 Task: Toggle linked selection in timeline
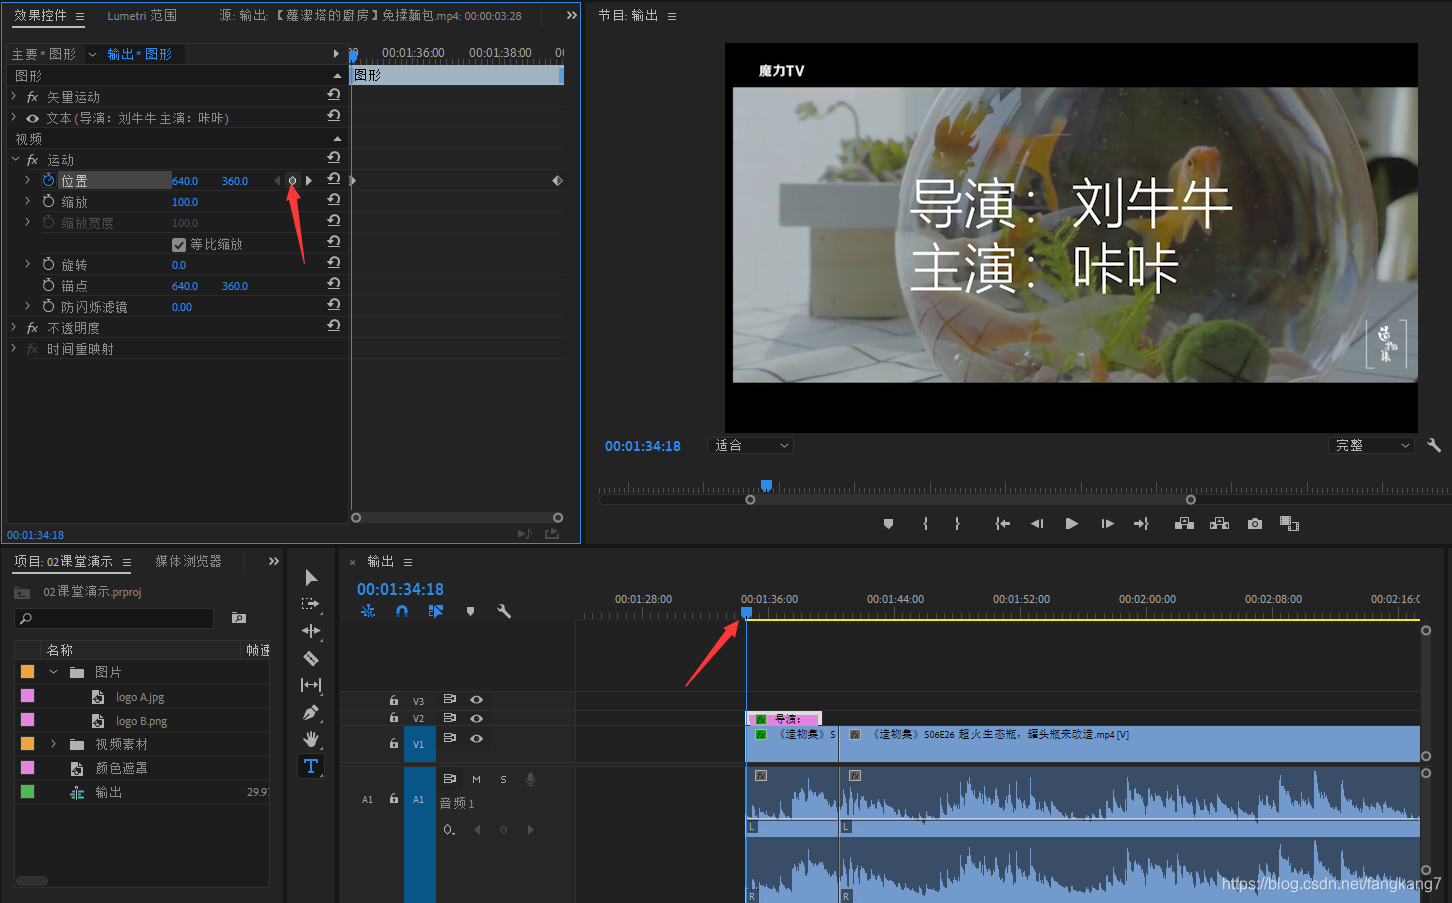(436, 611)
